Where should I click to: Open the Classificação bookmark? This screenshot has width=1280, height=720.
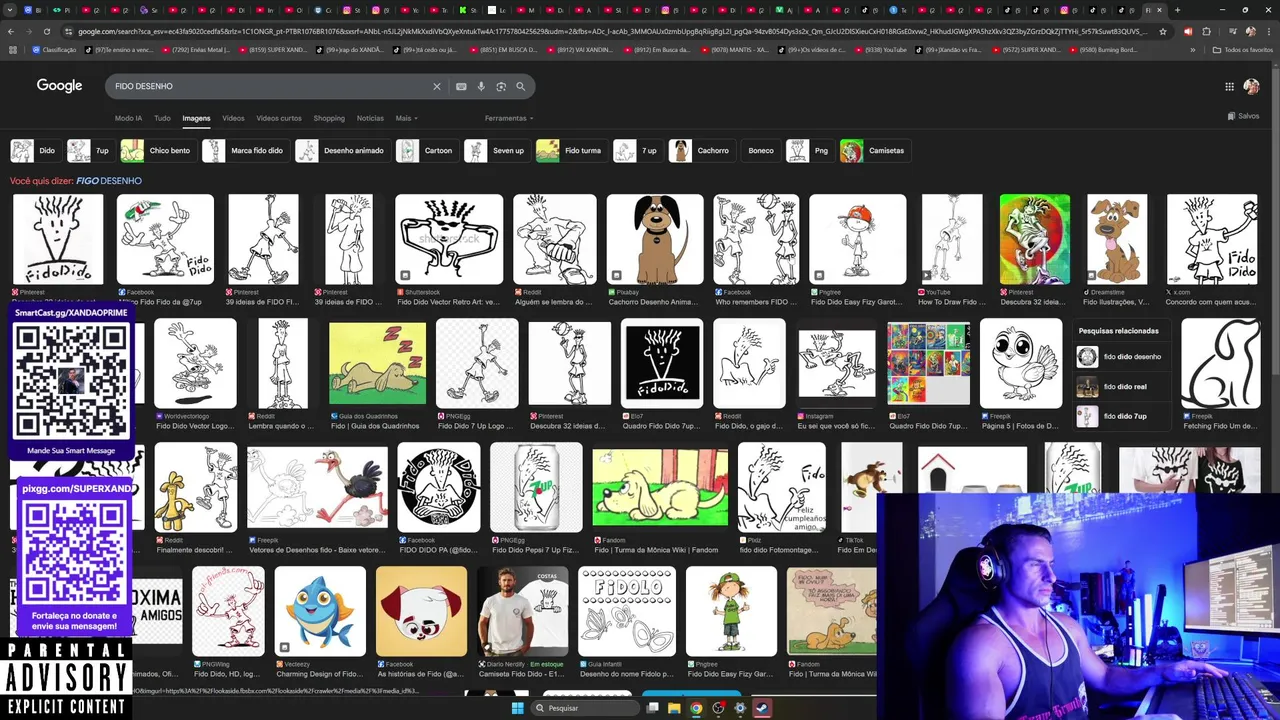coord(54,49)
